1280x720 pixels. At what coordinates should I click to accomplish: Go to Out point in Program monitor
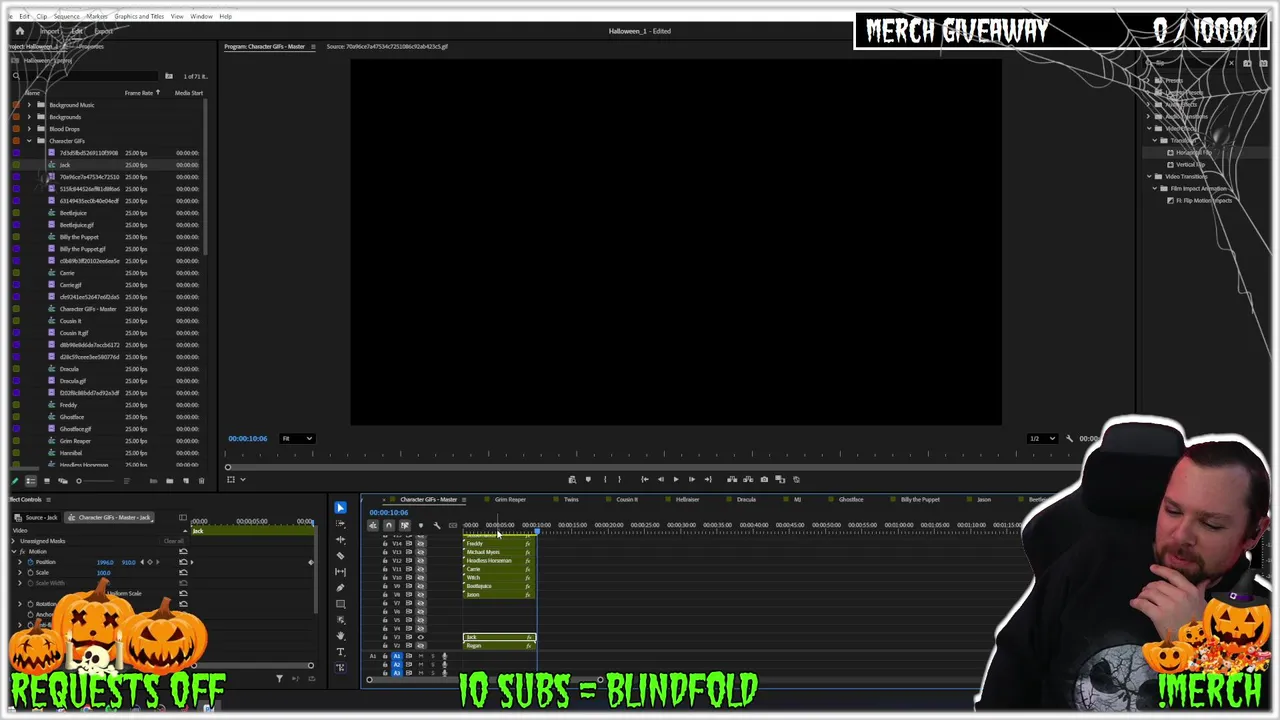pyautogui.click(x=708, y=479)
